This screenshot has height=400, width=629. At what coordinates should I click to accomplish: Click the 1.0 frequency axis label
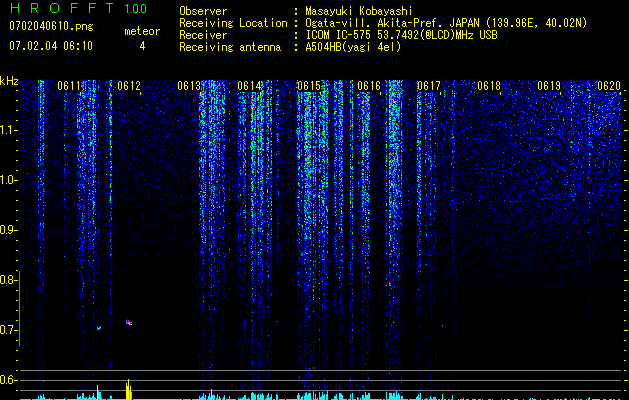point(8,180)
